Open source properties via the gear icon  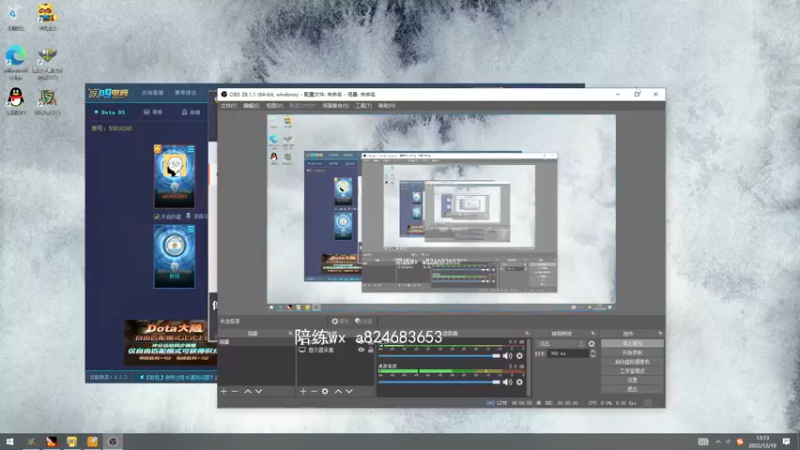pos(325,391)
